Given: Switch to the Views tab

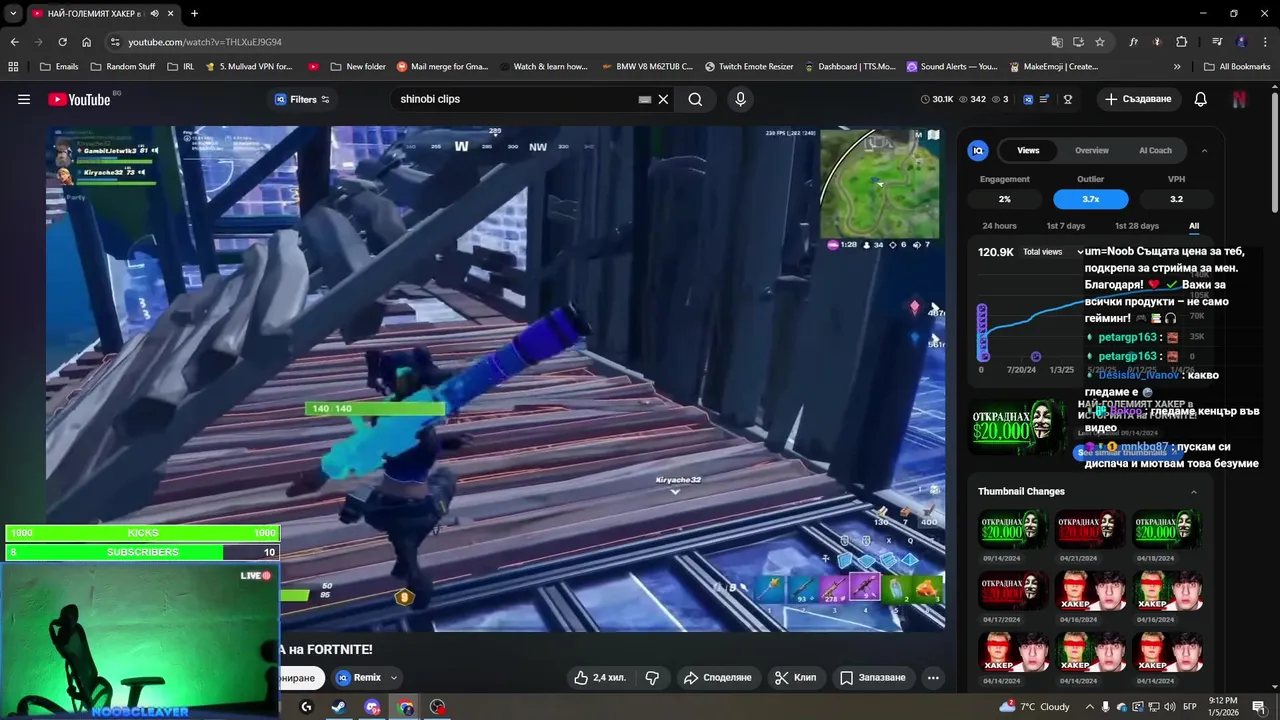Looking at the screenshot, I should [1028, 150].
